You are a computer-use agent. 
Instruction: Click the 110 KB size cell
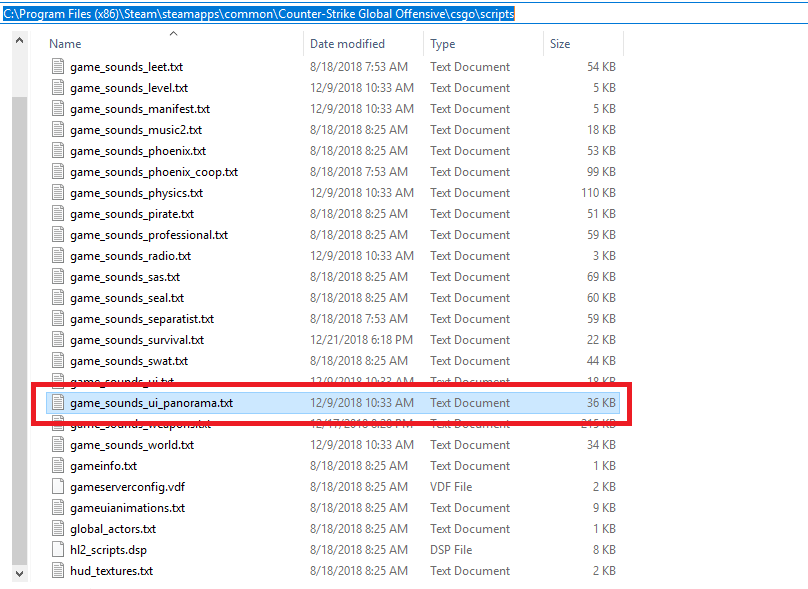[598, 193]
